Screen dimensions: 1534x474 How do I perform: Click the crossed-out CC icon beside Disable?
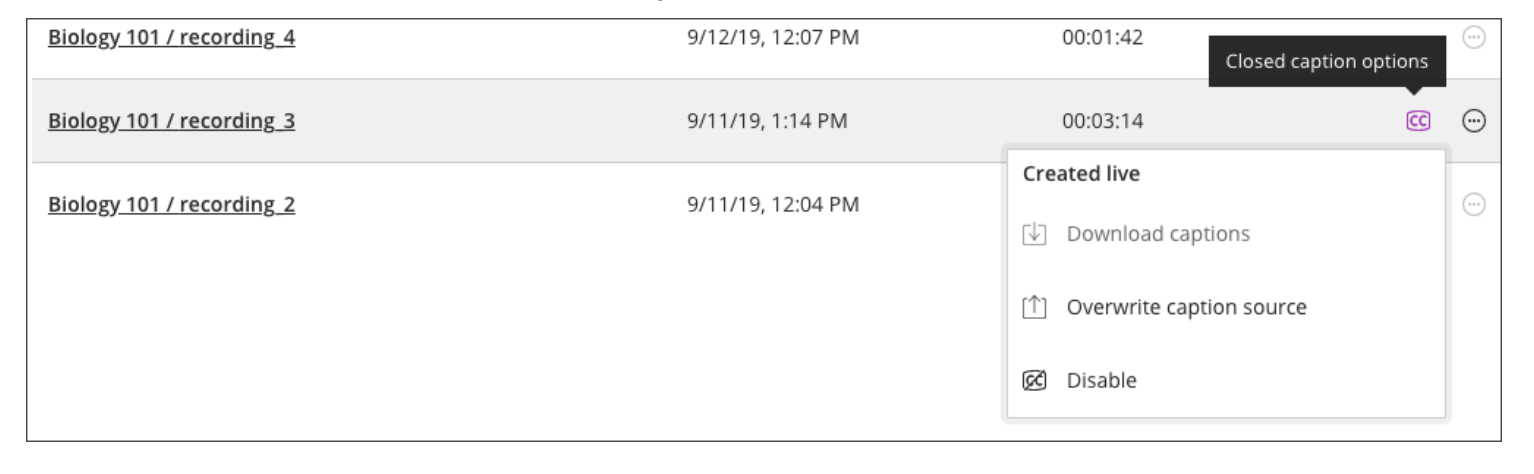click(x=1034, y=380)
